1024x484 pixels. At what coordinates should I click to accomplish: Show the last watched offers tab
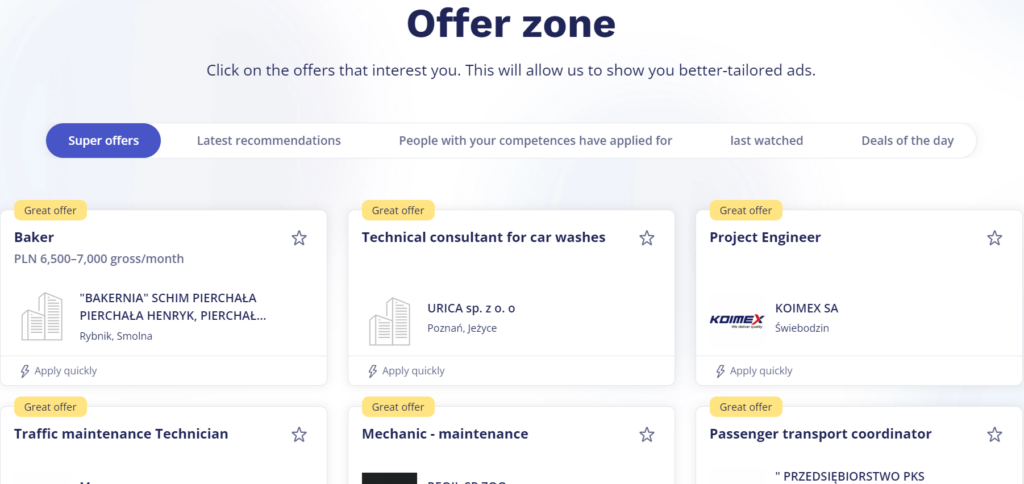[767, 140]
